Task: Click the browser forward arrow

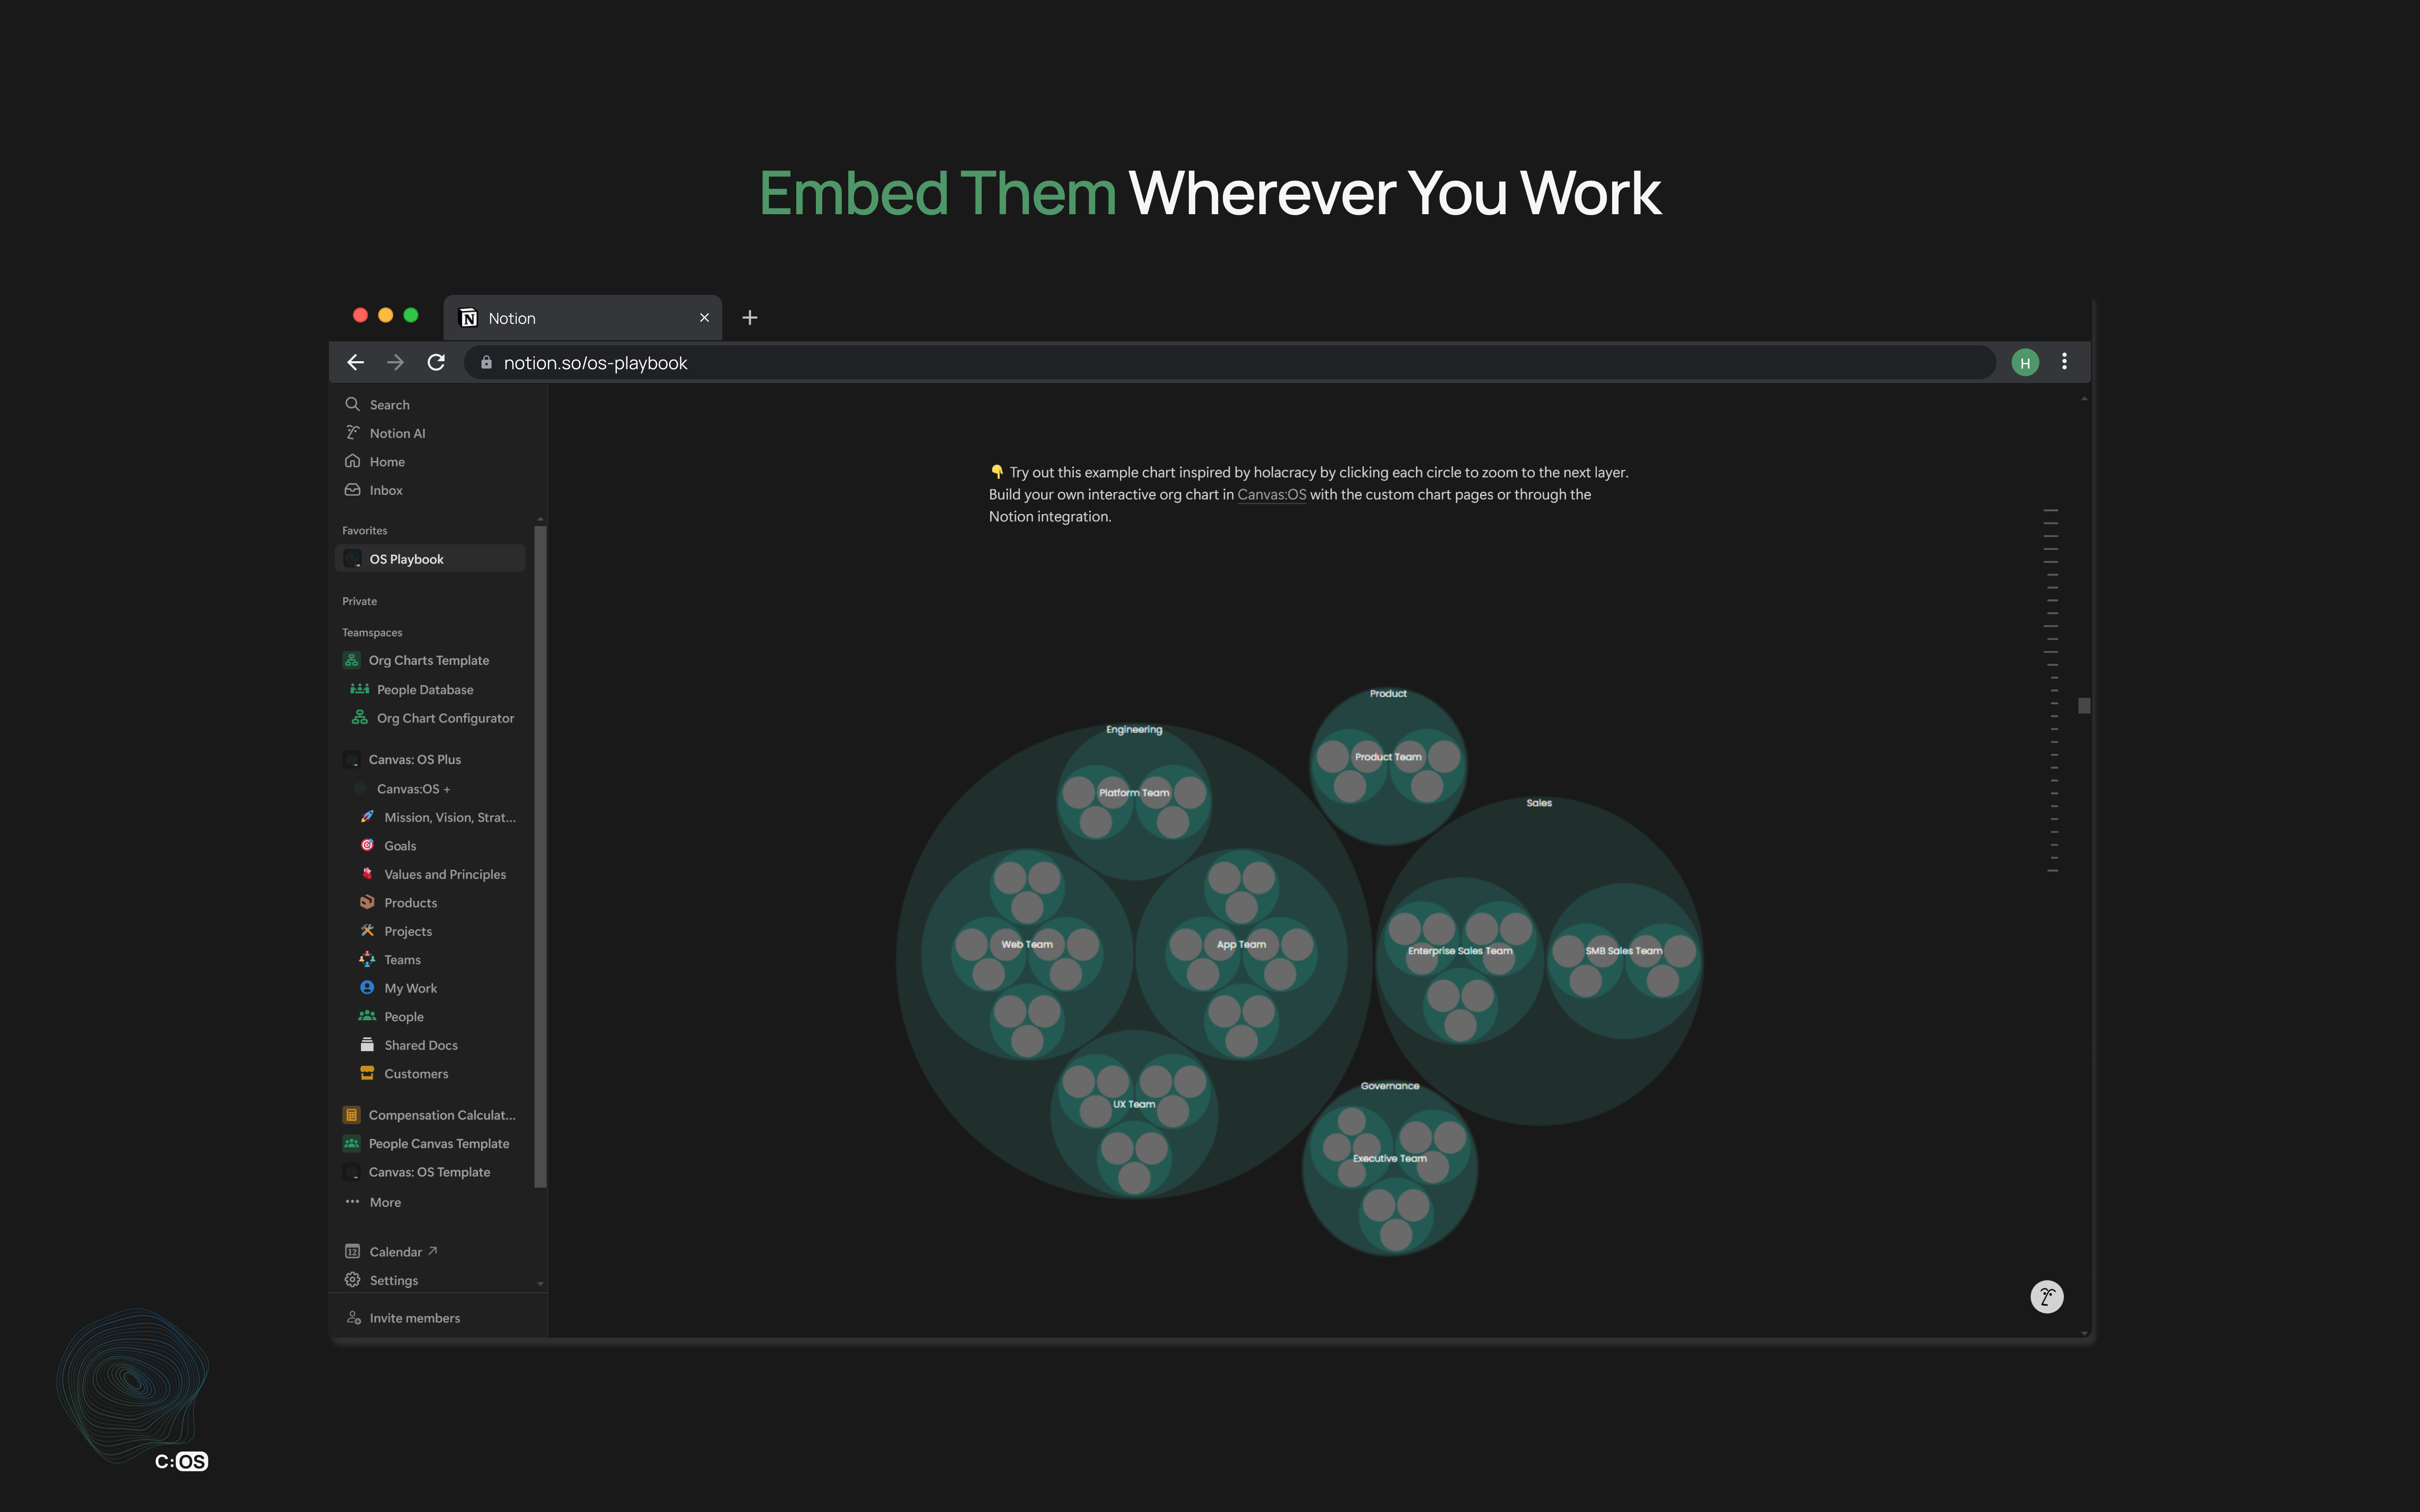Action: (395, 362)
